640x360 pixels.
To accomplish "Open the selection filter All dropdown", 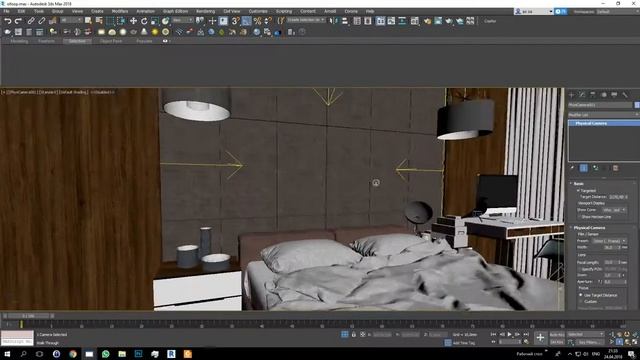I will point(71,20).
